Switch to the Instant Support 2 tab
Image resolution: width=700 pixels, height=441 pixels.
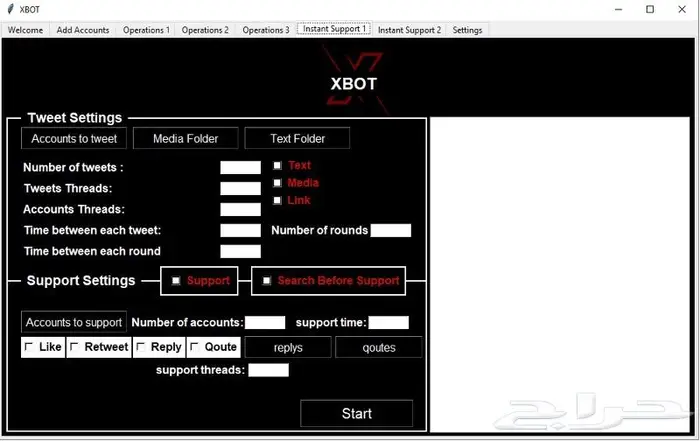tap(409, 30)
